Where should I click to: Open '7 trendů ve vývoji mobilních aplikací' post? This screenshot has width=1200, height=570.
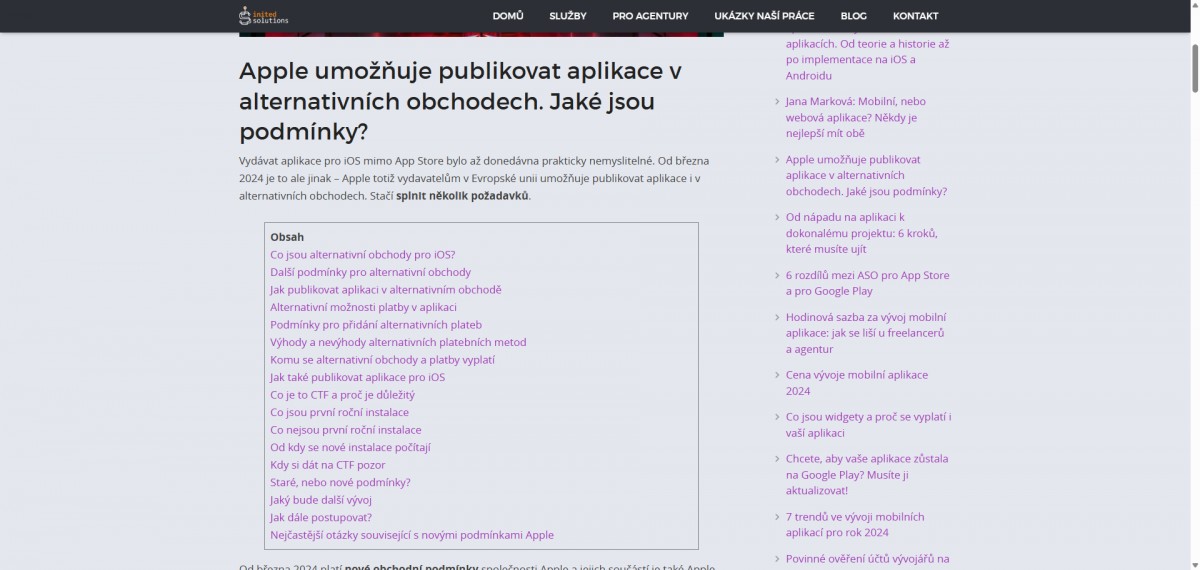point(855,525)
